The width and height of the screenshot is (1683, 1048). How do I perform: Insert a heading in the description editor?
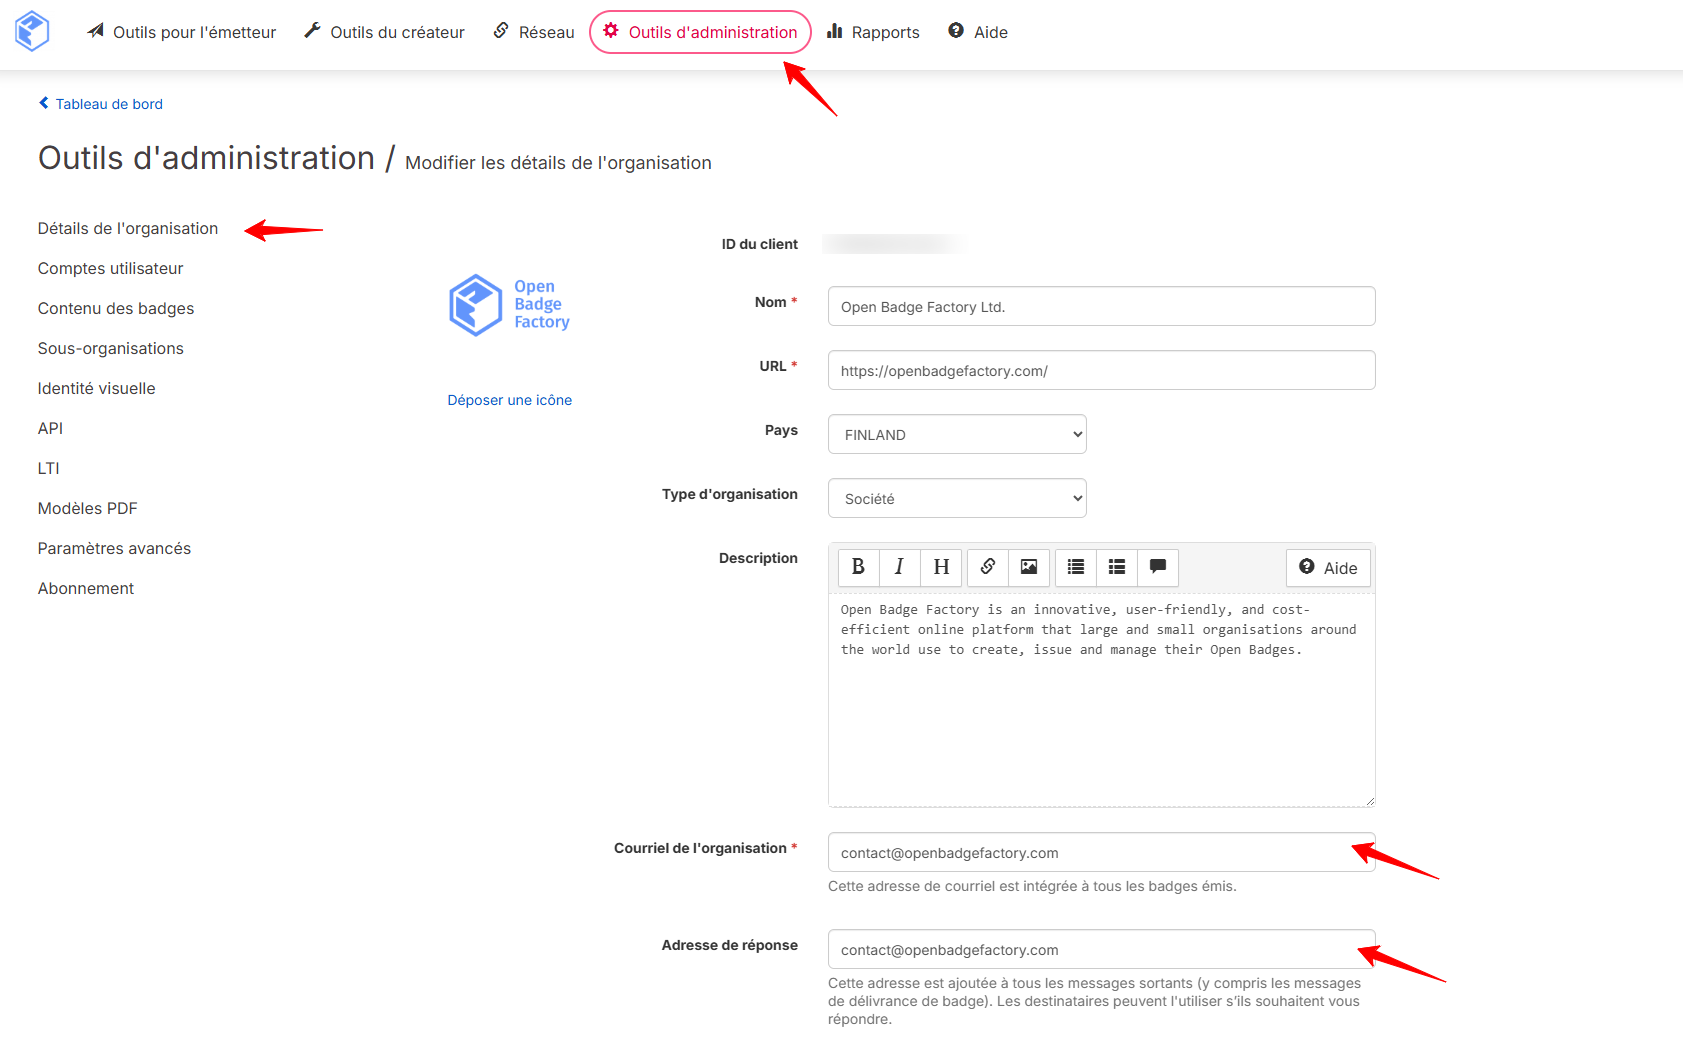941,567
